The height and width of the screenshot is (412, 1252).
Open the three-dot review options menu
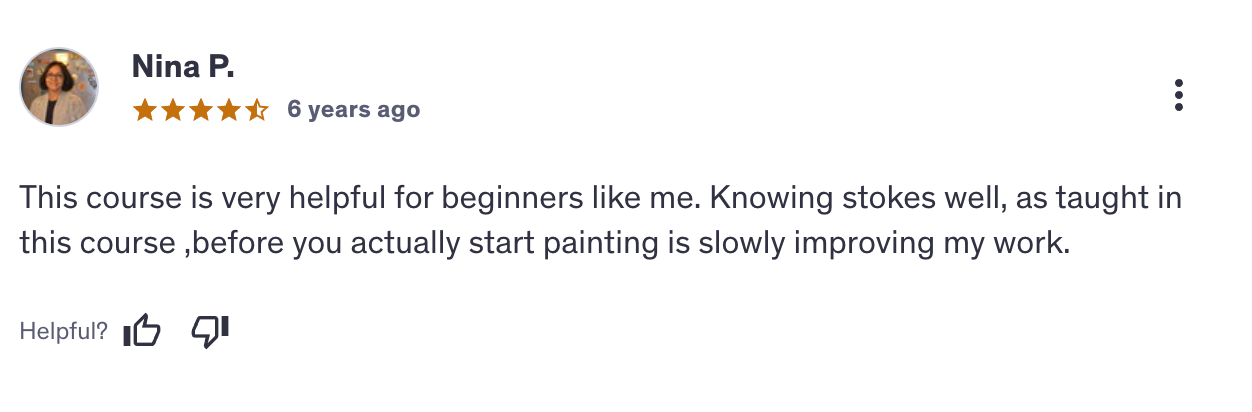[x=1179, y=95]
